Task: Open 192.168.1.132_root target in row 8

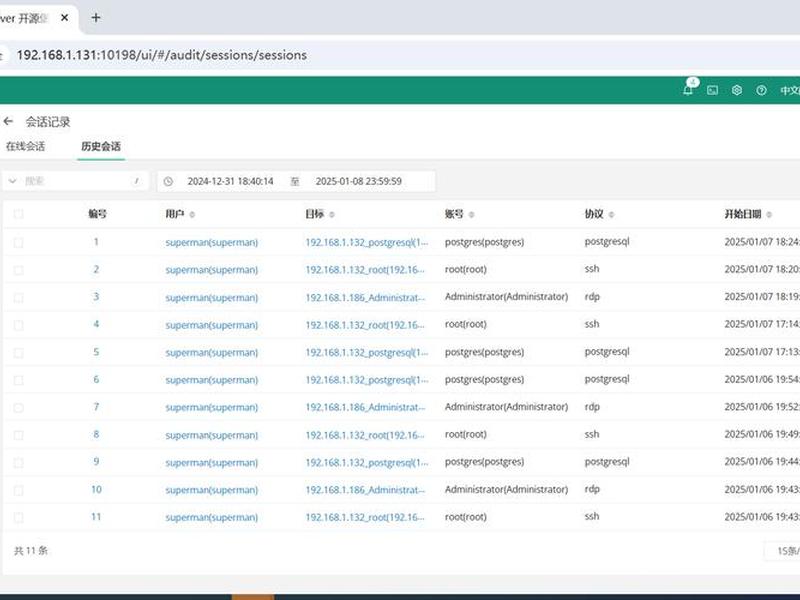Action: [365, 435]
